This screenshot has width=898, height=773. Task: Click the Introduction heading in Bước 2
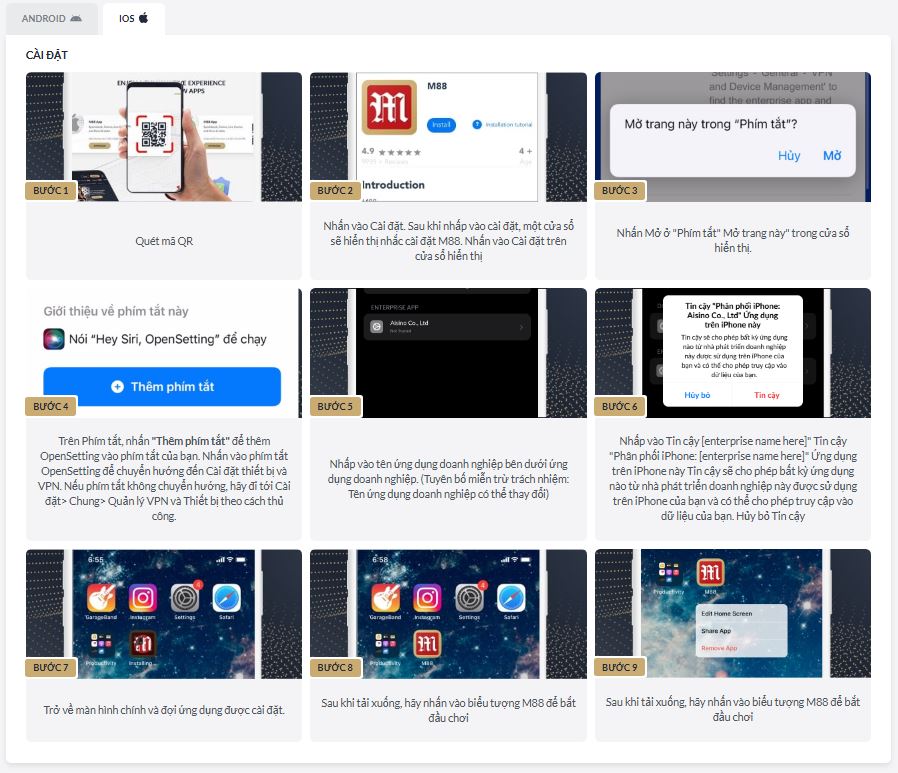coord(393,185)
